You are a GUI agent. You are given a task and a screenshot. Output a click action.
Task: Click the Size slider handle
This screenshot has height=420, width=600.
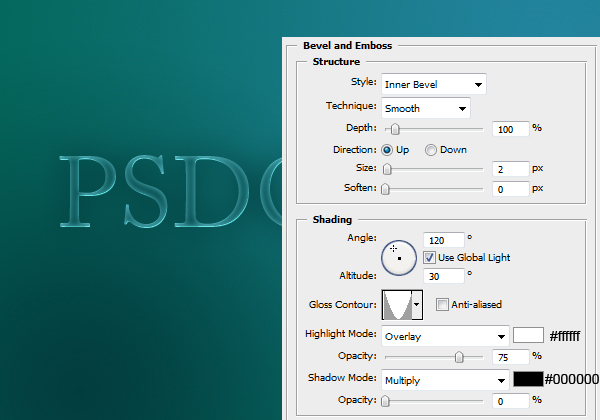pos(387,169)
